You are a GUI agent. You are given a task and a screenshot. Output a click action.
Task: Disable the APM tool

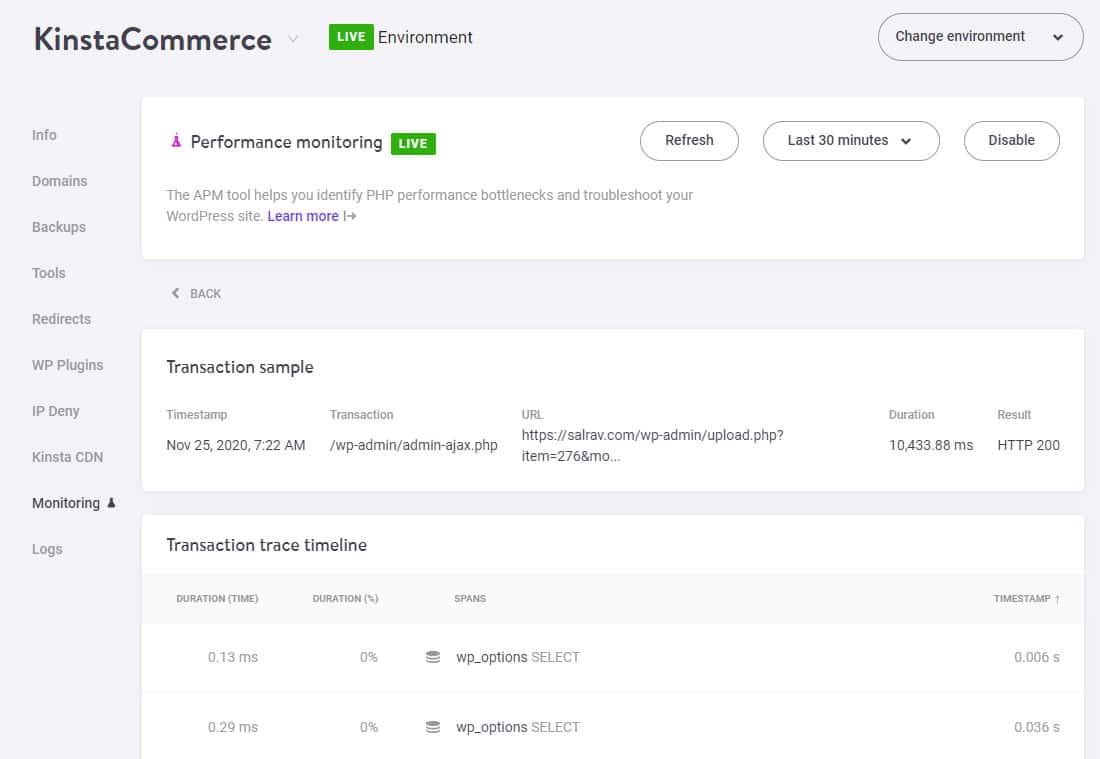click(x=1011, y=141)
